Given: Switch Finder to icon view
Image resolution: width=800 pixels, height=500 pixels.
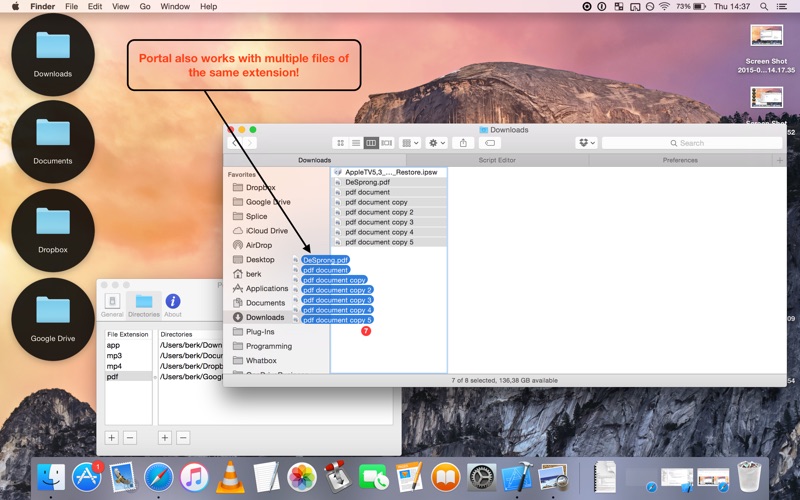Looking at the screenshot, I should 340,143.
